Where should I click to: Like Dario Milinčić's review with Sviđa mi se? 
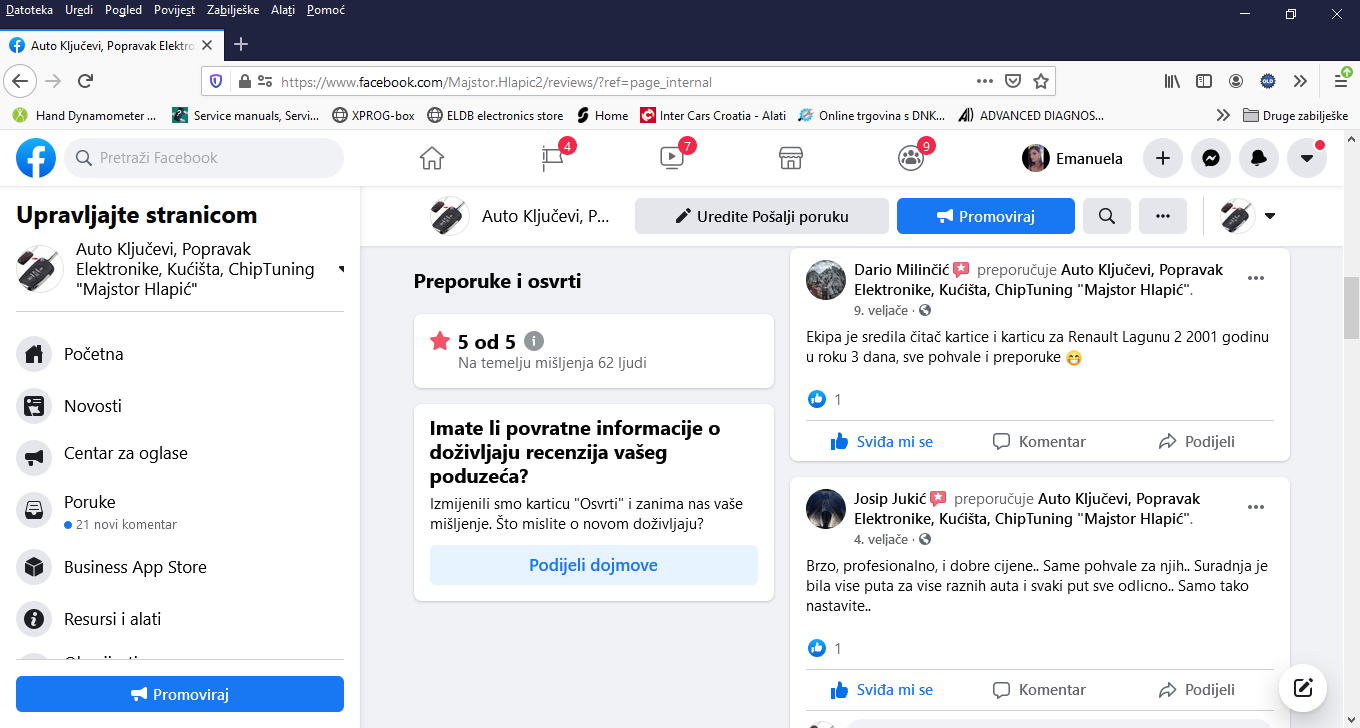[882, 441]
